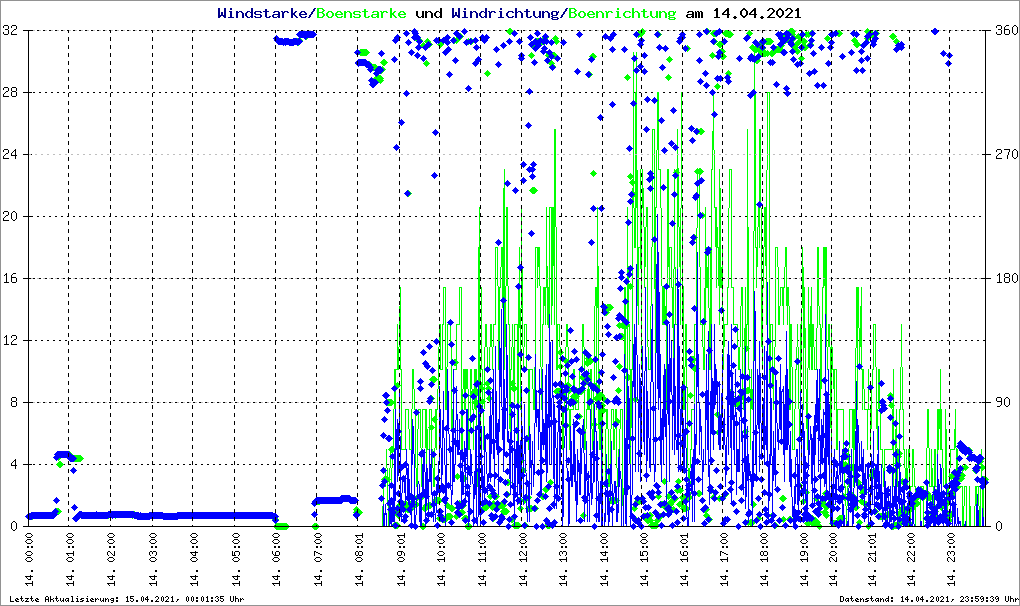Click the Letzte Aktualisierung footer text

tap(123, 599)
